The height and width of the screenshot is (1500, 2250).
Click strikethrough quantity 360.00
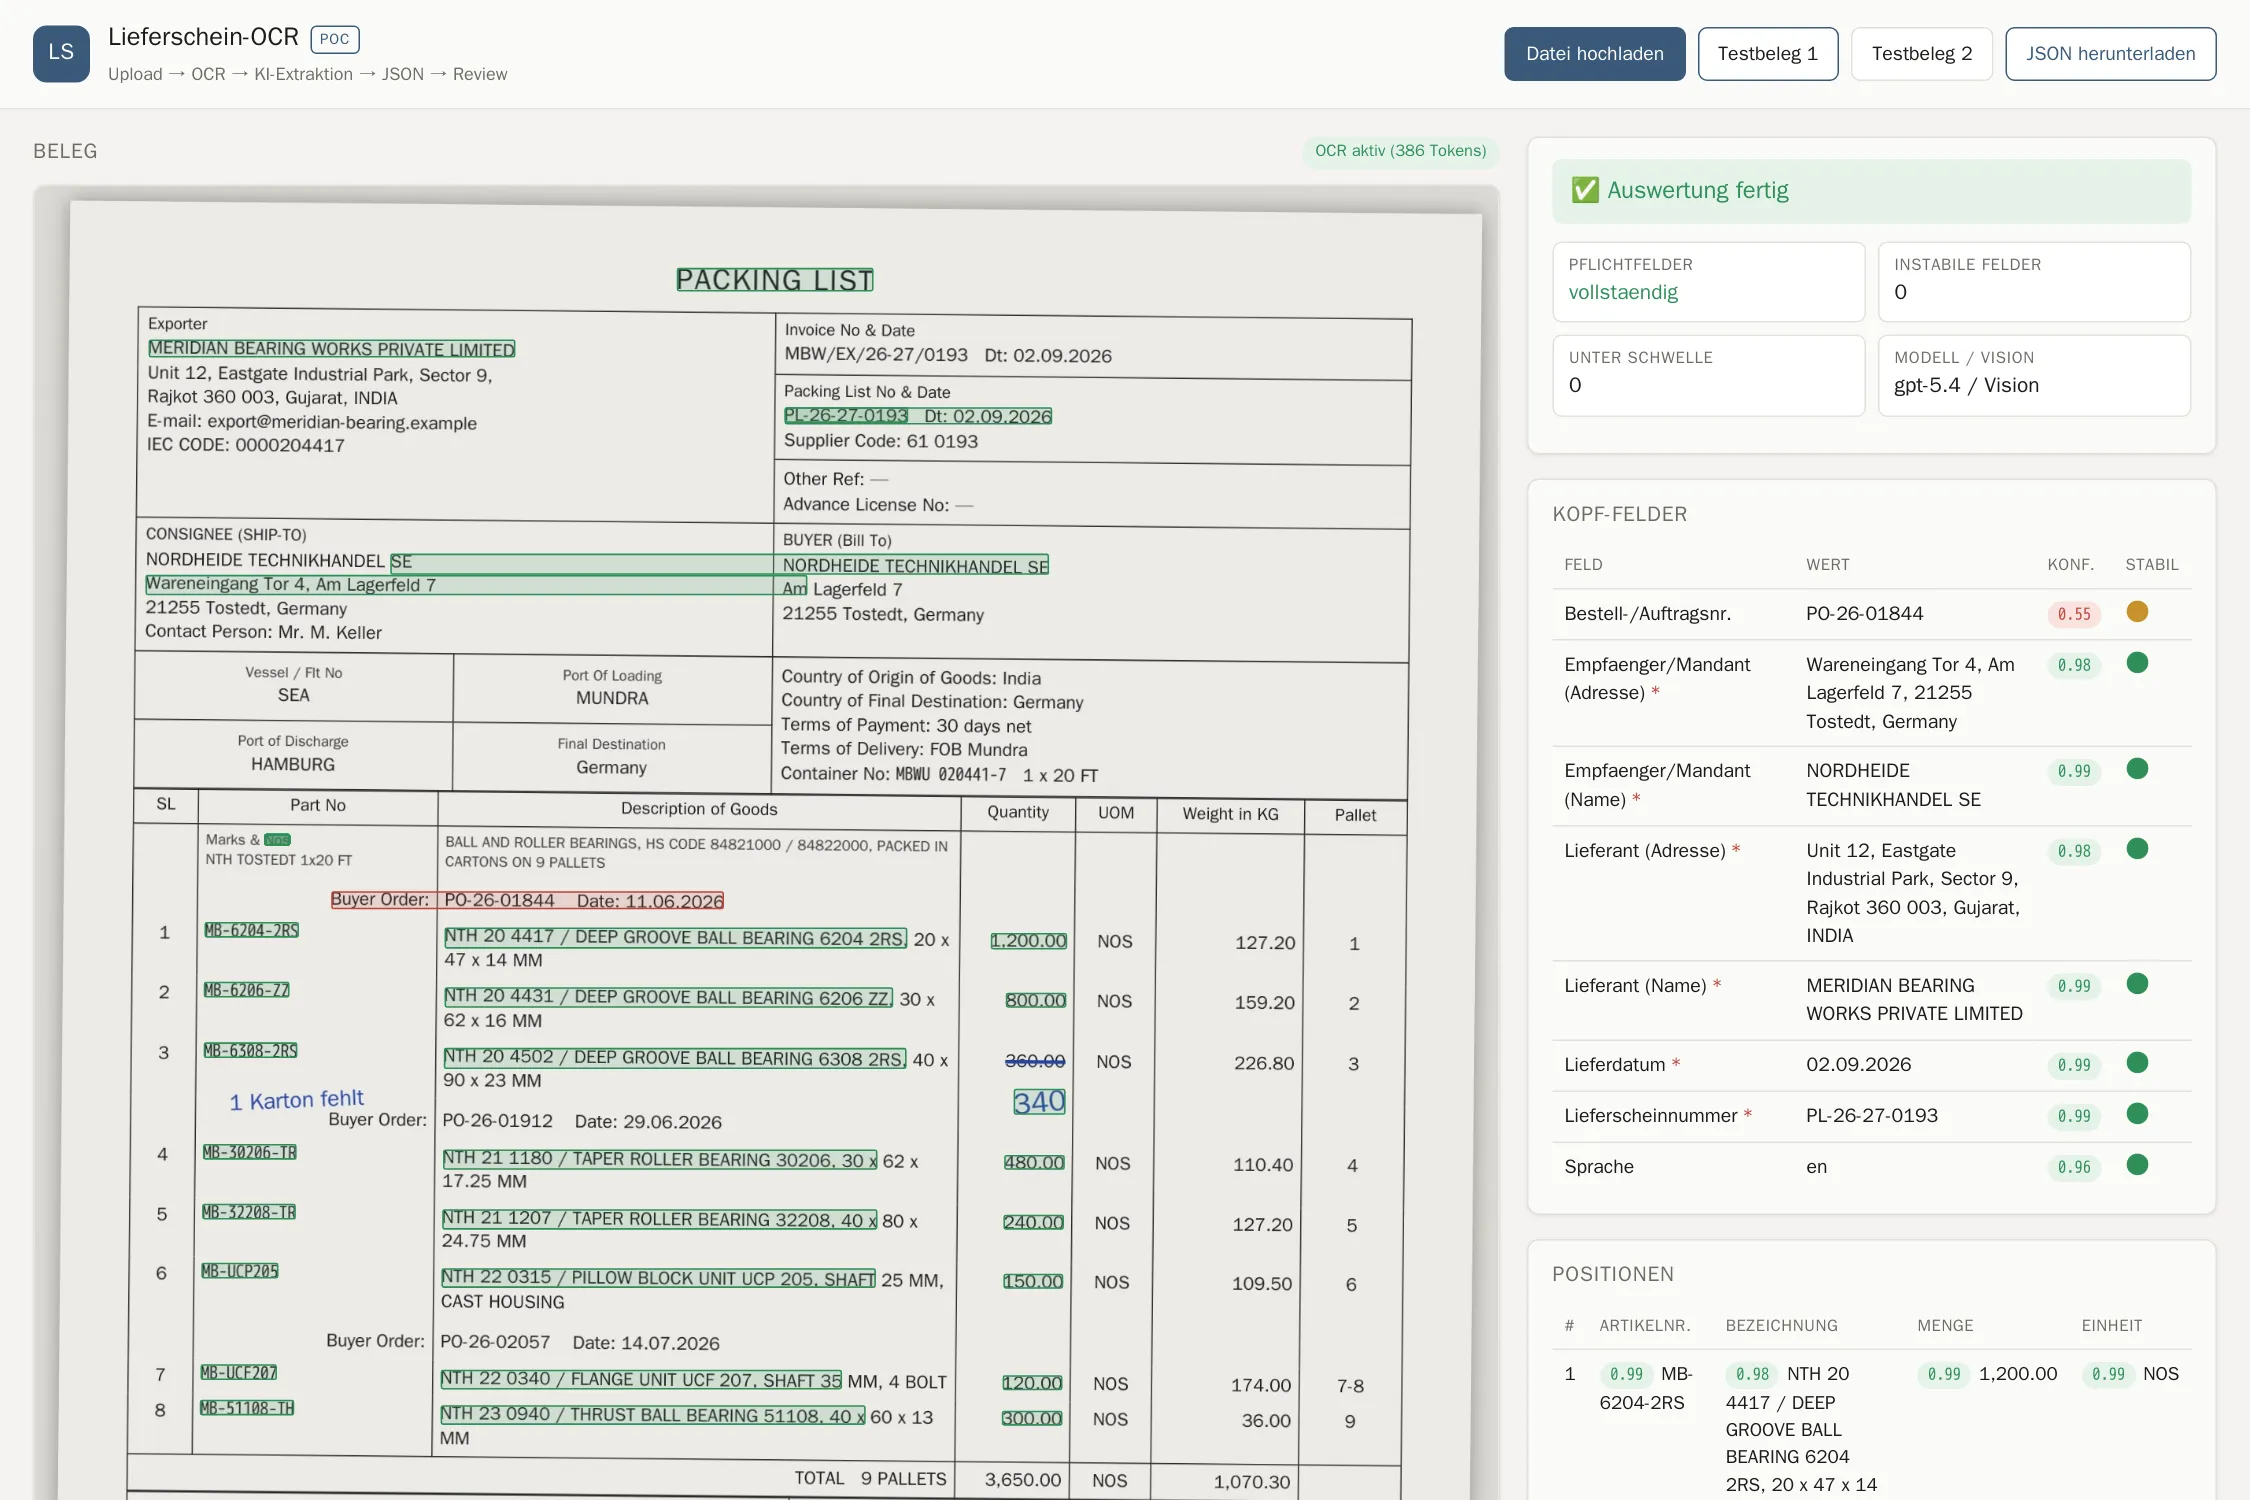tap(1035, 1061)
